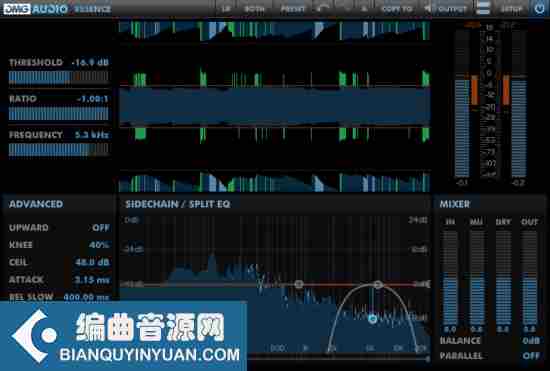Viewport: 550px width, 371px height.
Task: Toggle the PARALLEL setting OFF value
Action: coord(531,356)
